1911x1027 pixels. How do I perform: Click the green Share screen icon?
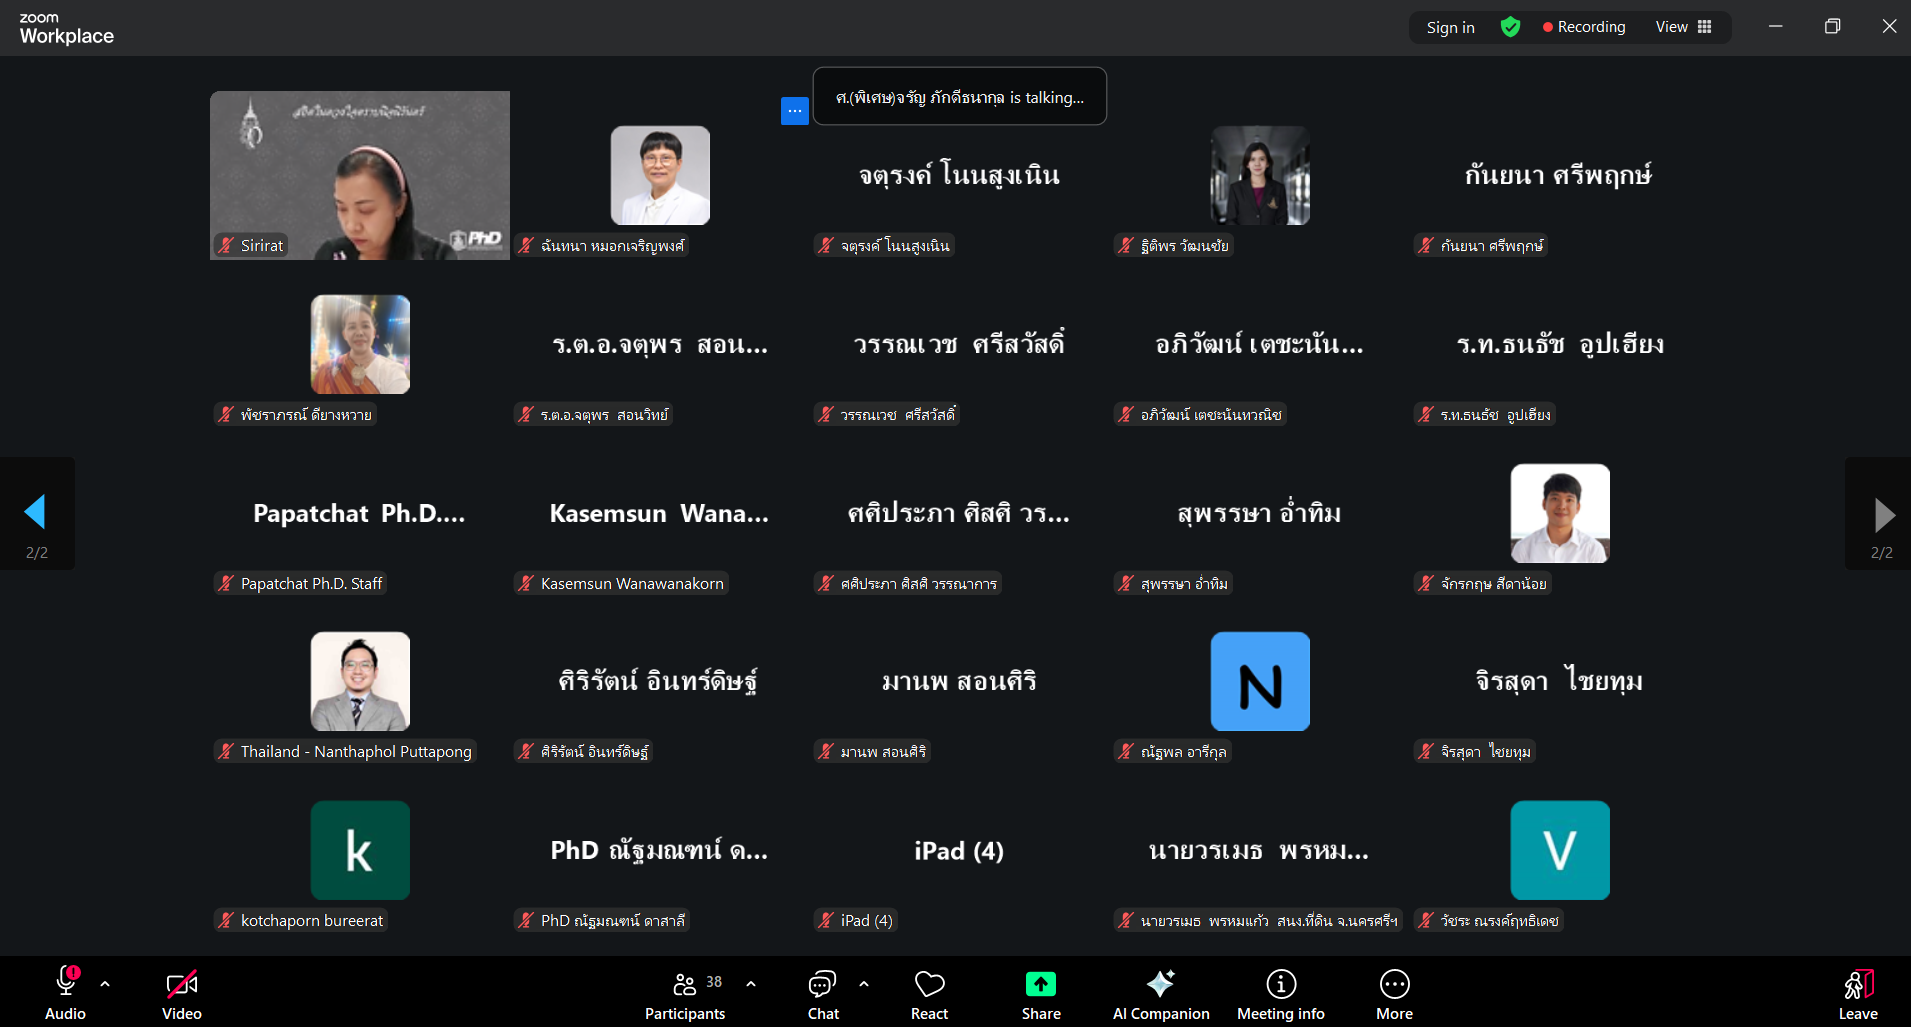pyautogui.click(x=1040, y=985)
